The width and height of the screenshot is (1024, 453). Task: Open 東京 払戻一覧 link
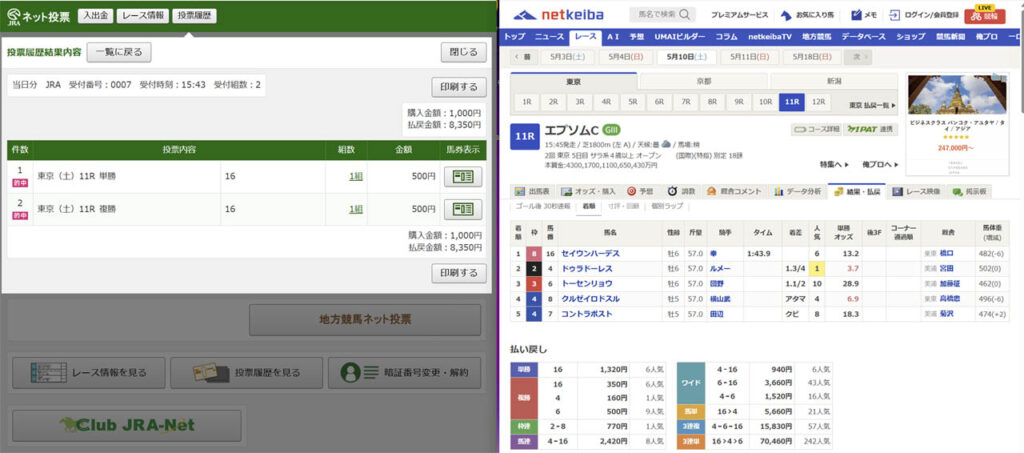click(x=872, y=105)
